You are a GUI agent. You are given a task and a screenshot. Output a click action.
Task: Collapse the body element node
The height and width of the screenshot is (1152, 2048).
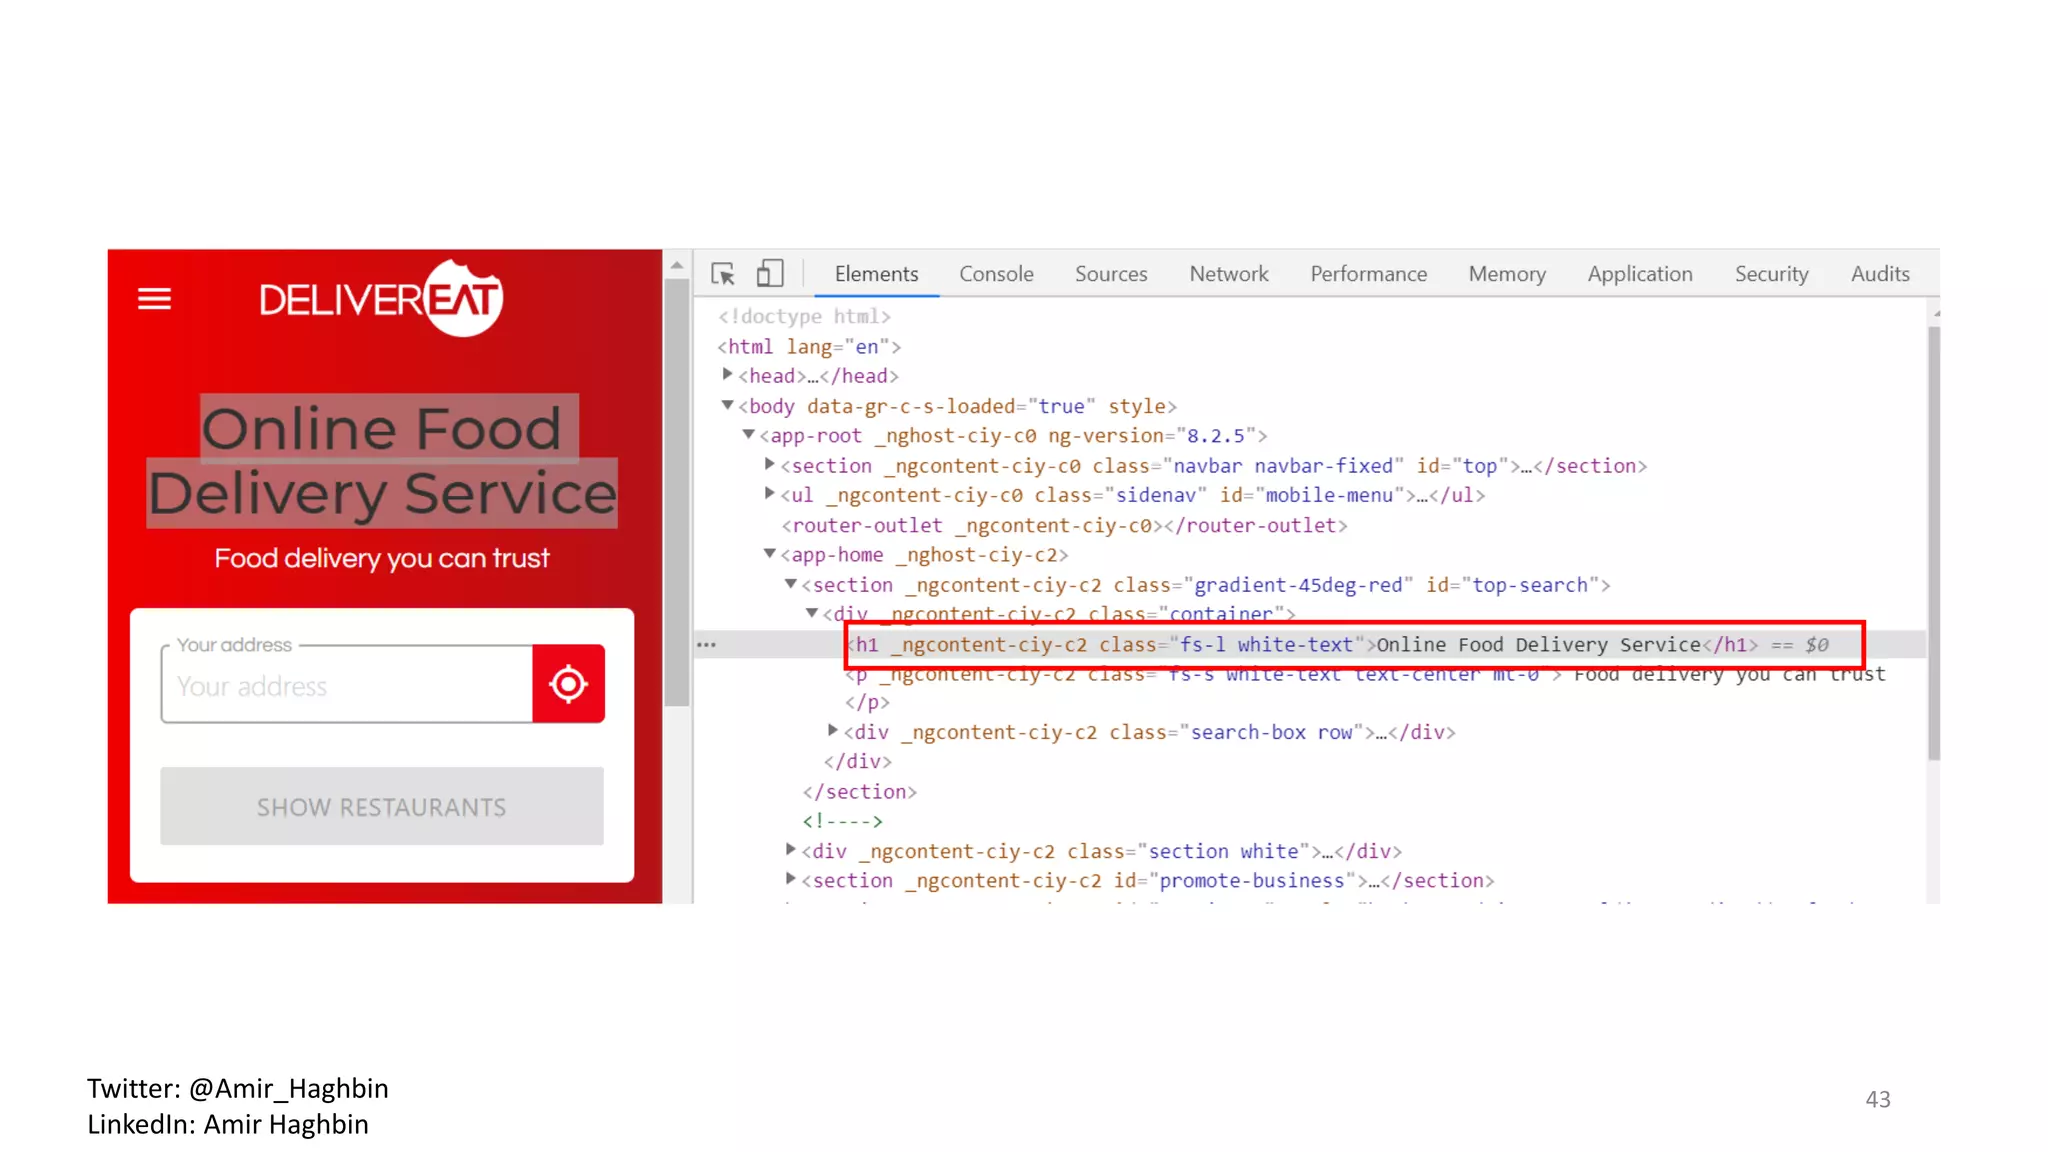click(x=728, y=405)
